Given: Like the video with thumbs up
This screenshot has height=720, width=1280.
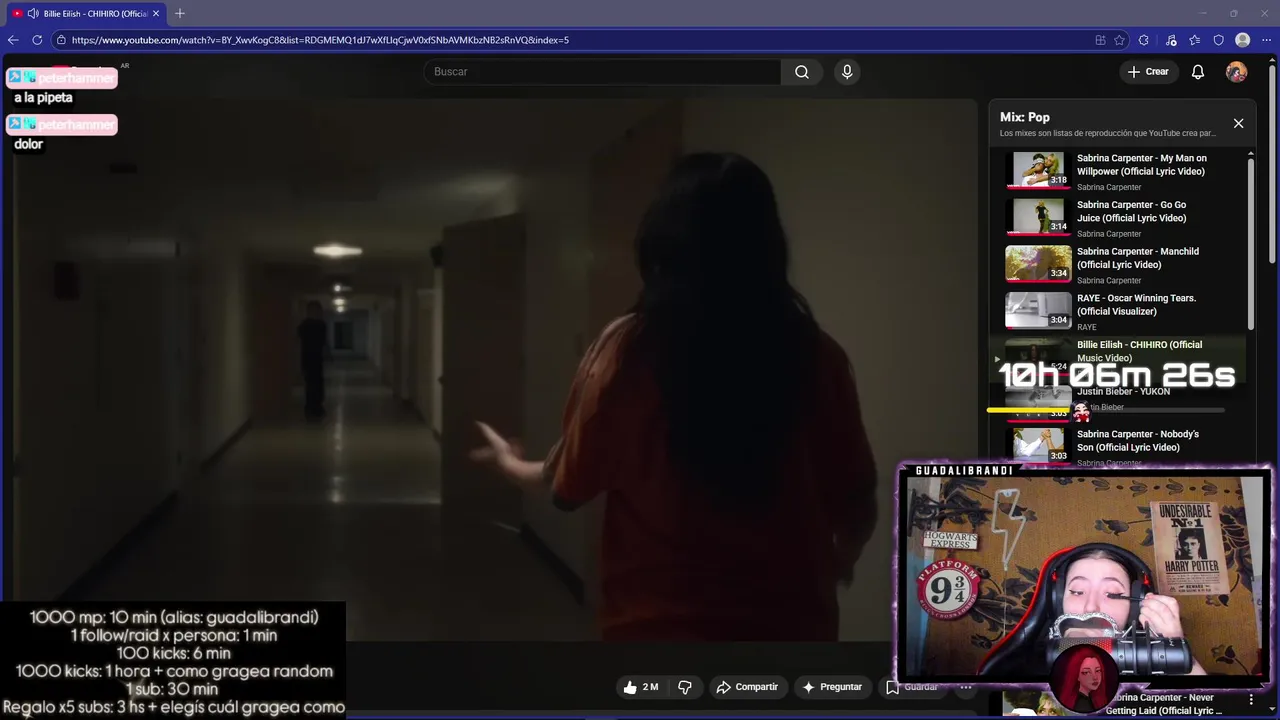Looking at the screenshot, I should click(642, 687).
